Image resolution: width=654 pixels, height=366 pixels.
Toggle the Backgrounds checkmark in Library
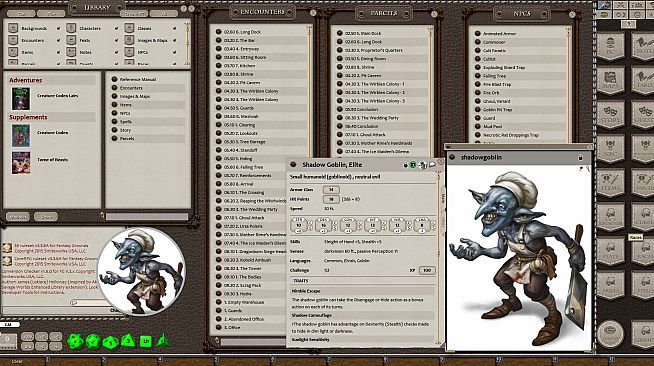(58, 28)
